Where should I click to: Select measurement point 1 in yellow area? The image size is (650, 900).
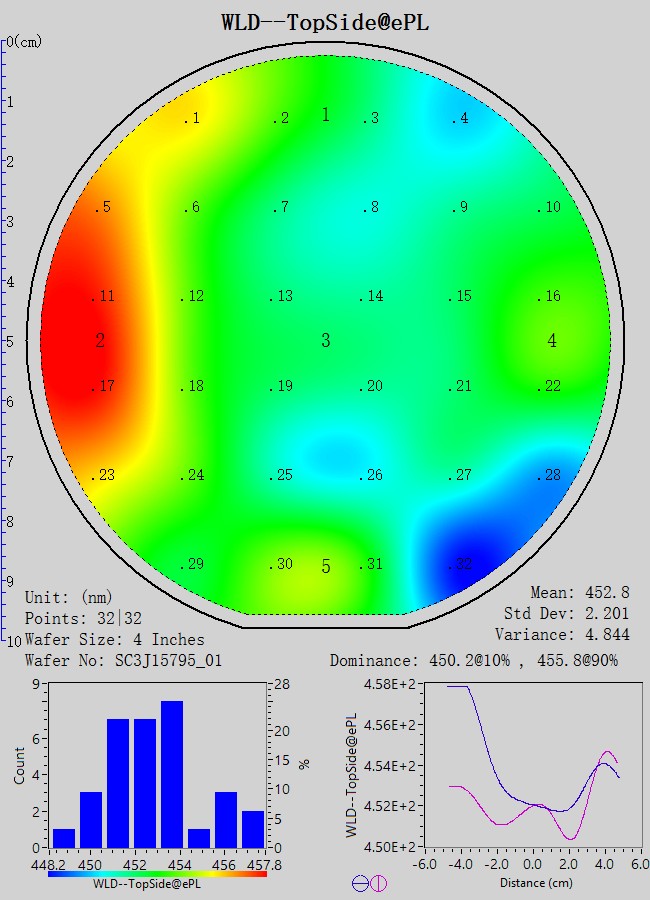tap(191, 119)
